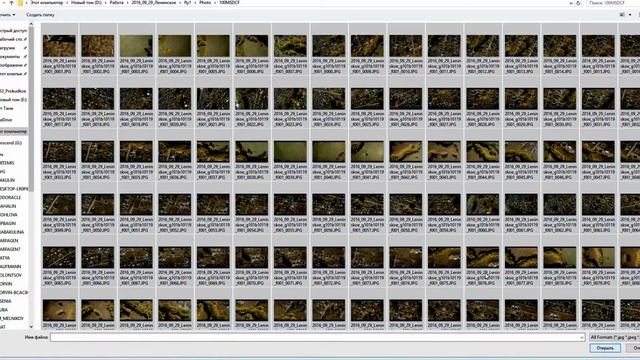Viewport: 640px width, 360px height.
Task: Navigate to 2016_09_29_Ленинское breadcrumb folder
Action: pyautogui.click(x=153, y=2)
